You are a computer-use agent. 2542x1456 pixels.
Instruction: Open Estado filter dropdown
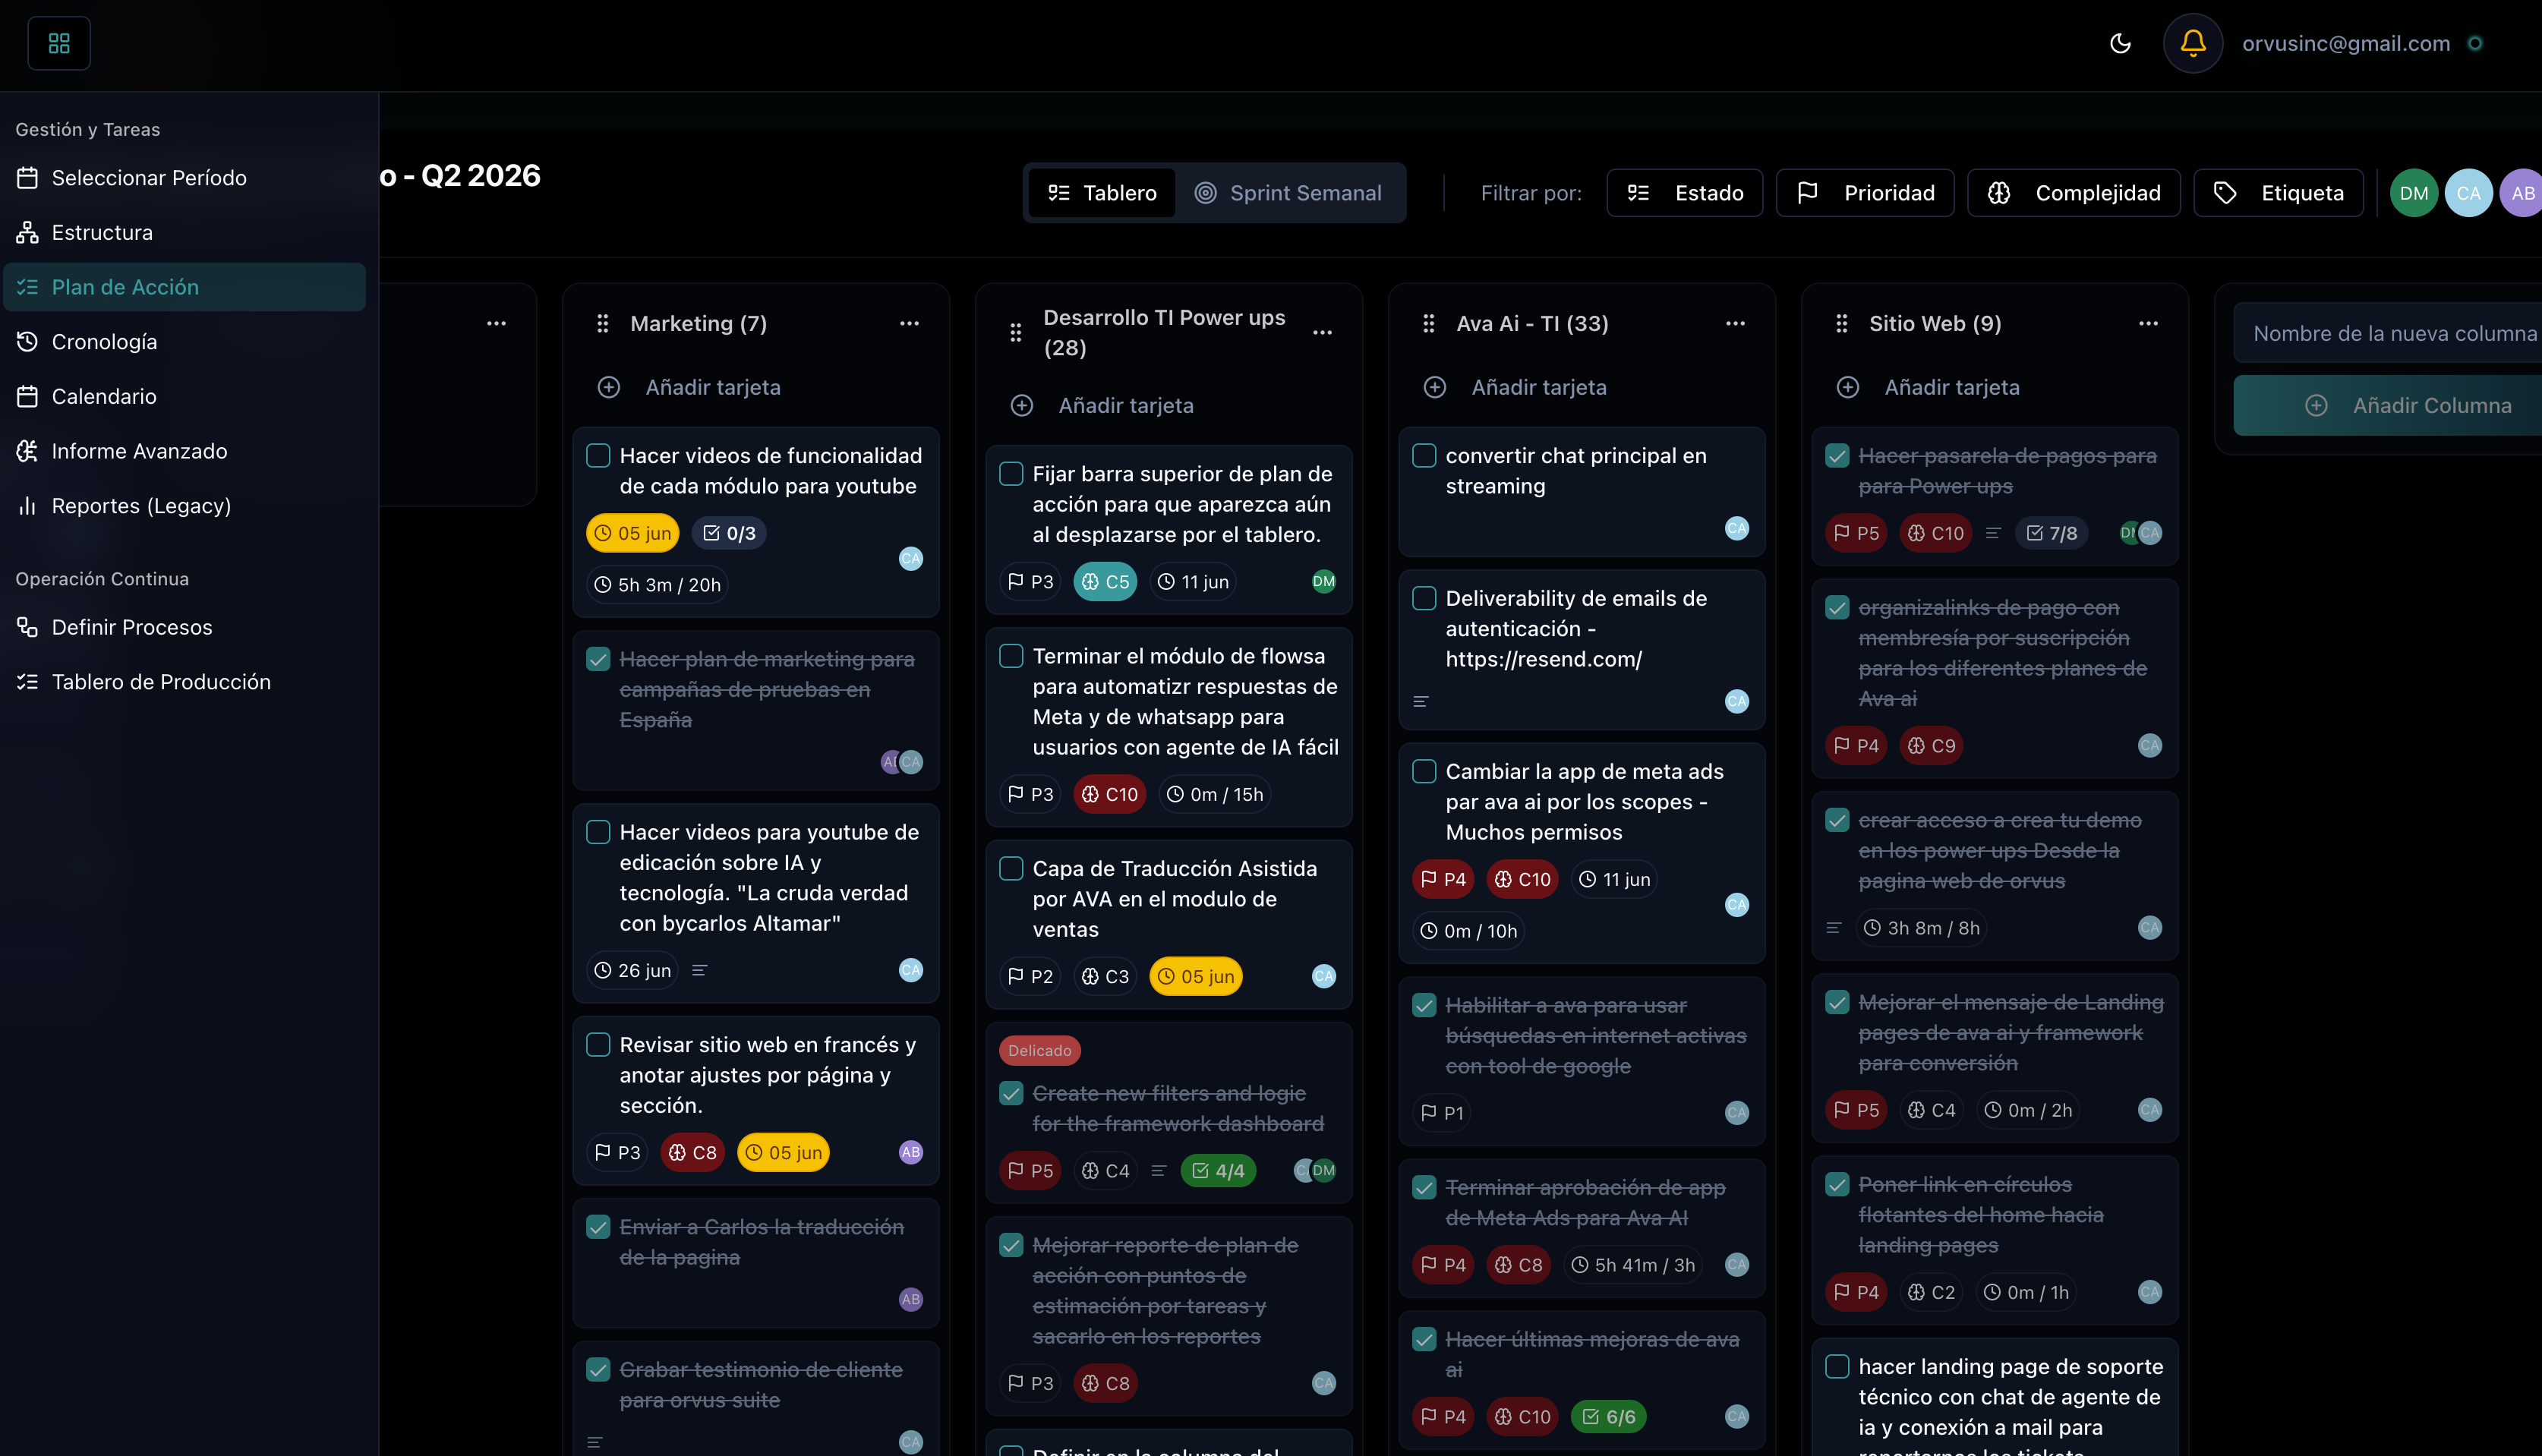tap(1685, 193)
